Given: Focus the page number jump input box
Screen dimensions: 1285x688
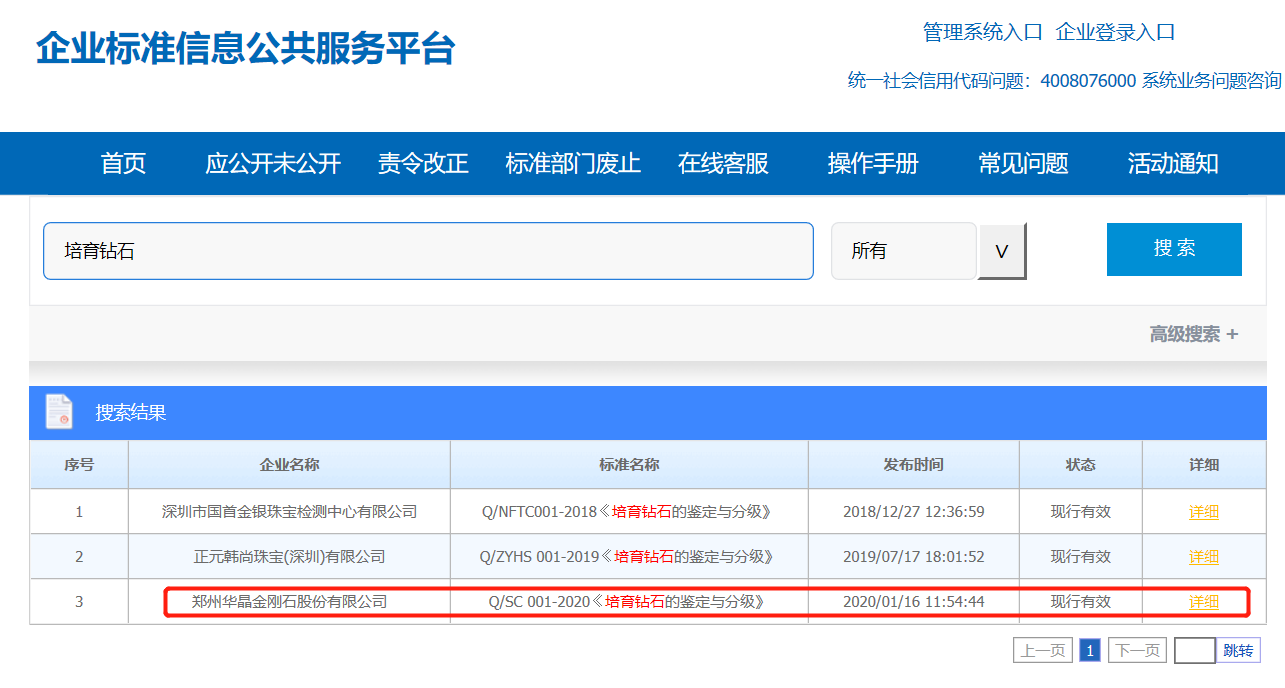Looking at the screenshot, I should click(1195, 651).
